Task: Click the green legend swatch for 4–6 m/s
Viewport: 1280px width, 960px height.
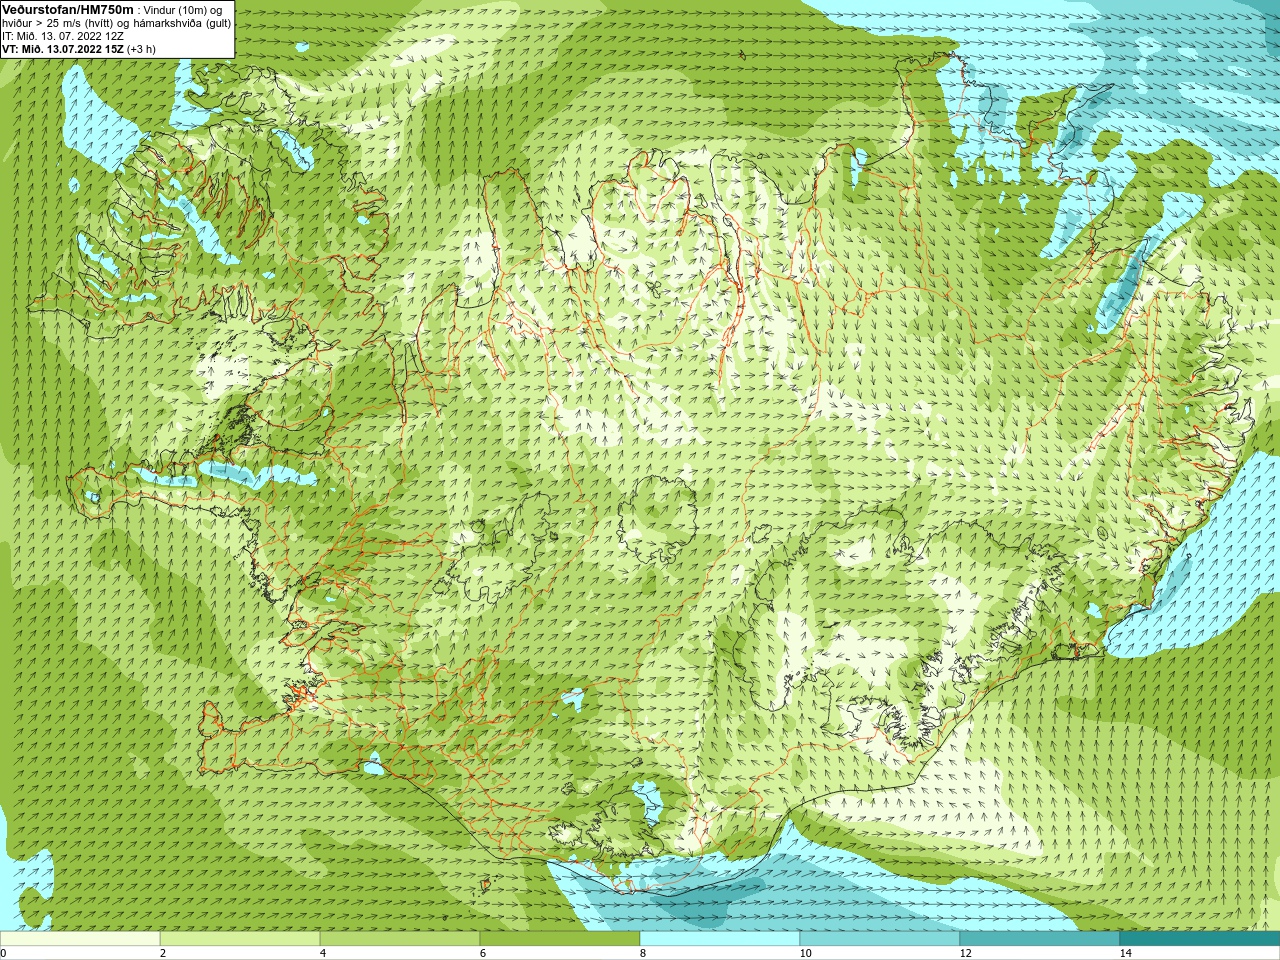Action: click(400, 939)
